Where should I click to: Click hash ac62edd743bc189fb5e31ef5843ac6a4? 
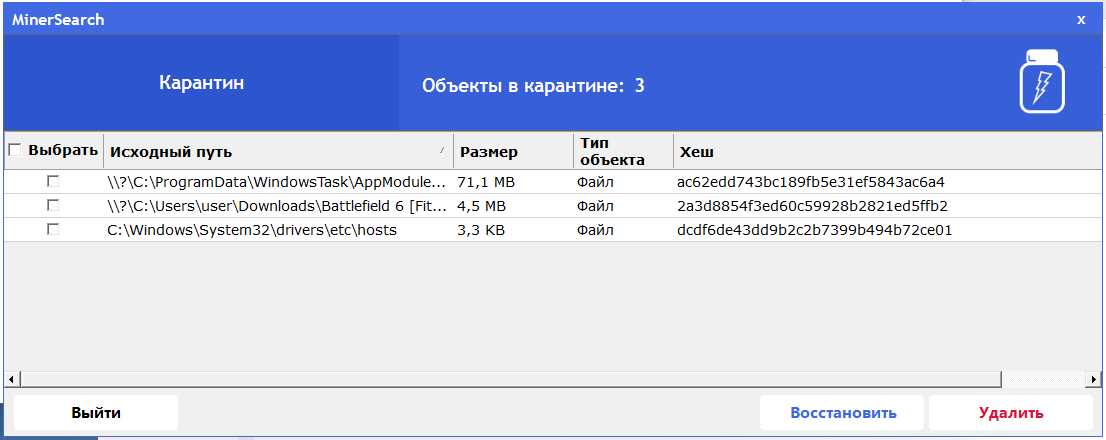coord(810,182)
